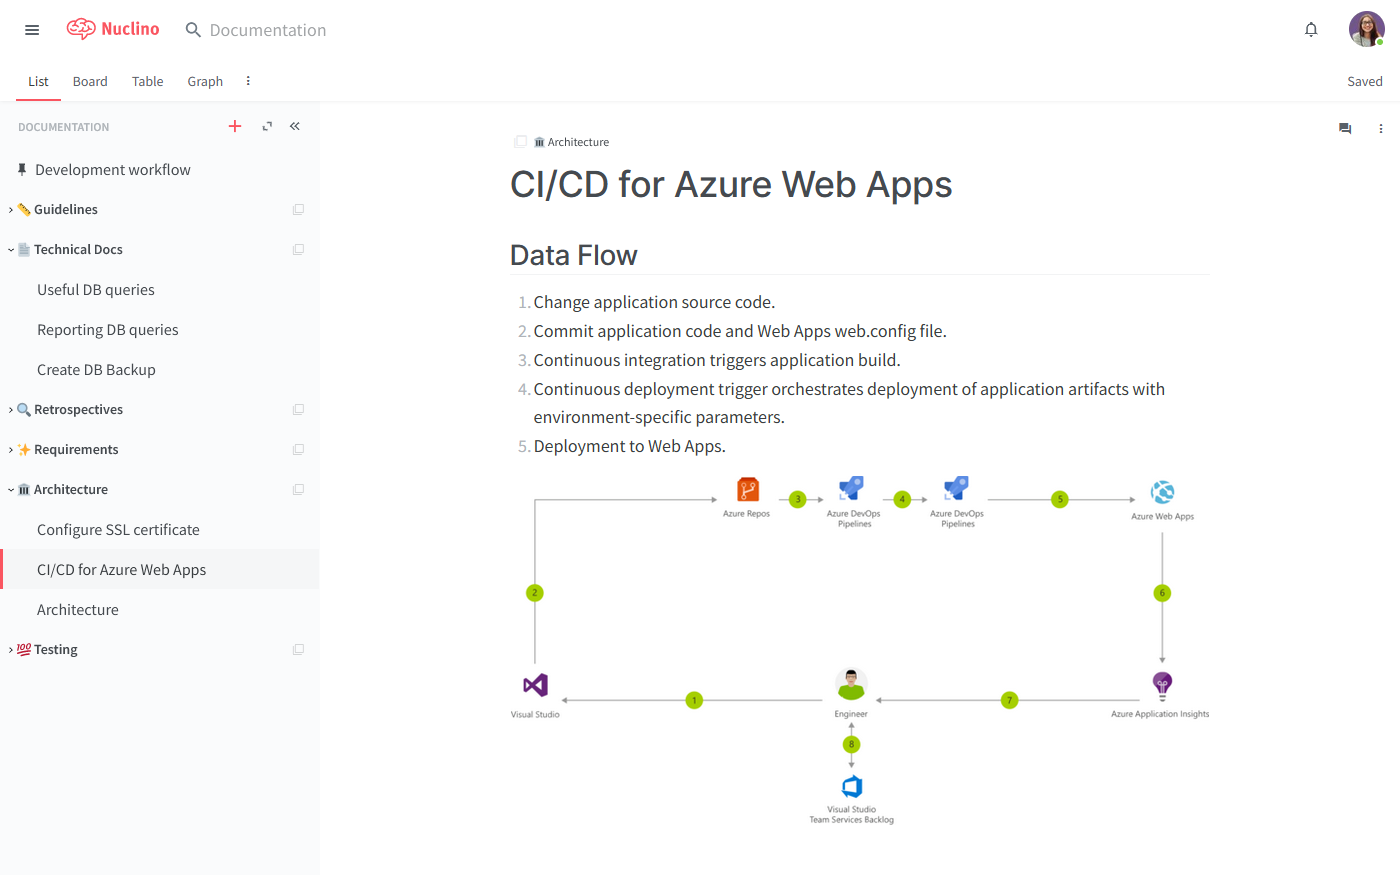
Task: Toggle the checkbox above the page title
Action: [520, 142]
